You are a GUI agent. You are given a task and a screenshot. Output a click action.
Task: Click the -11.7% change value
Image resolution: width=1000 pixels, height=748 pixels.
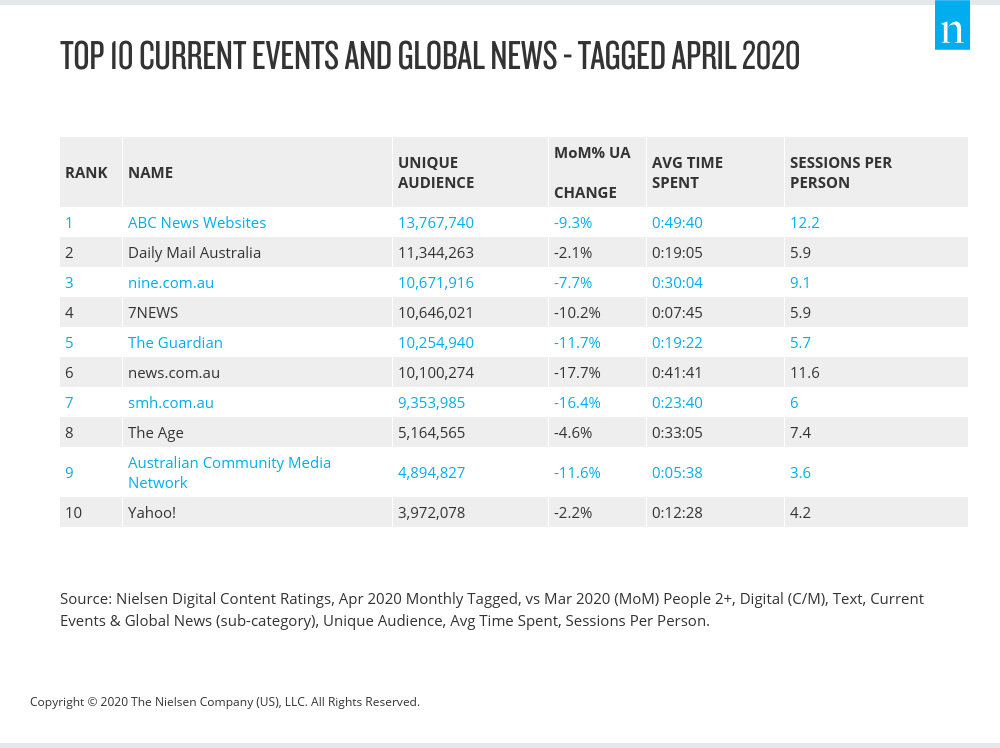[x=577, y=342]
